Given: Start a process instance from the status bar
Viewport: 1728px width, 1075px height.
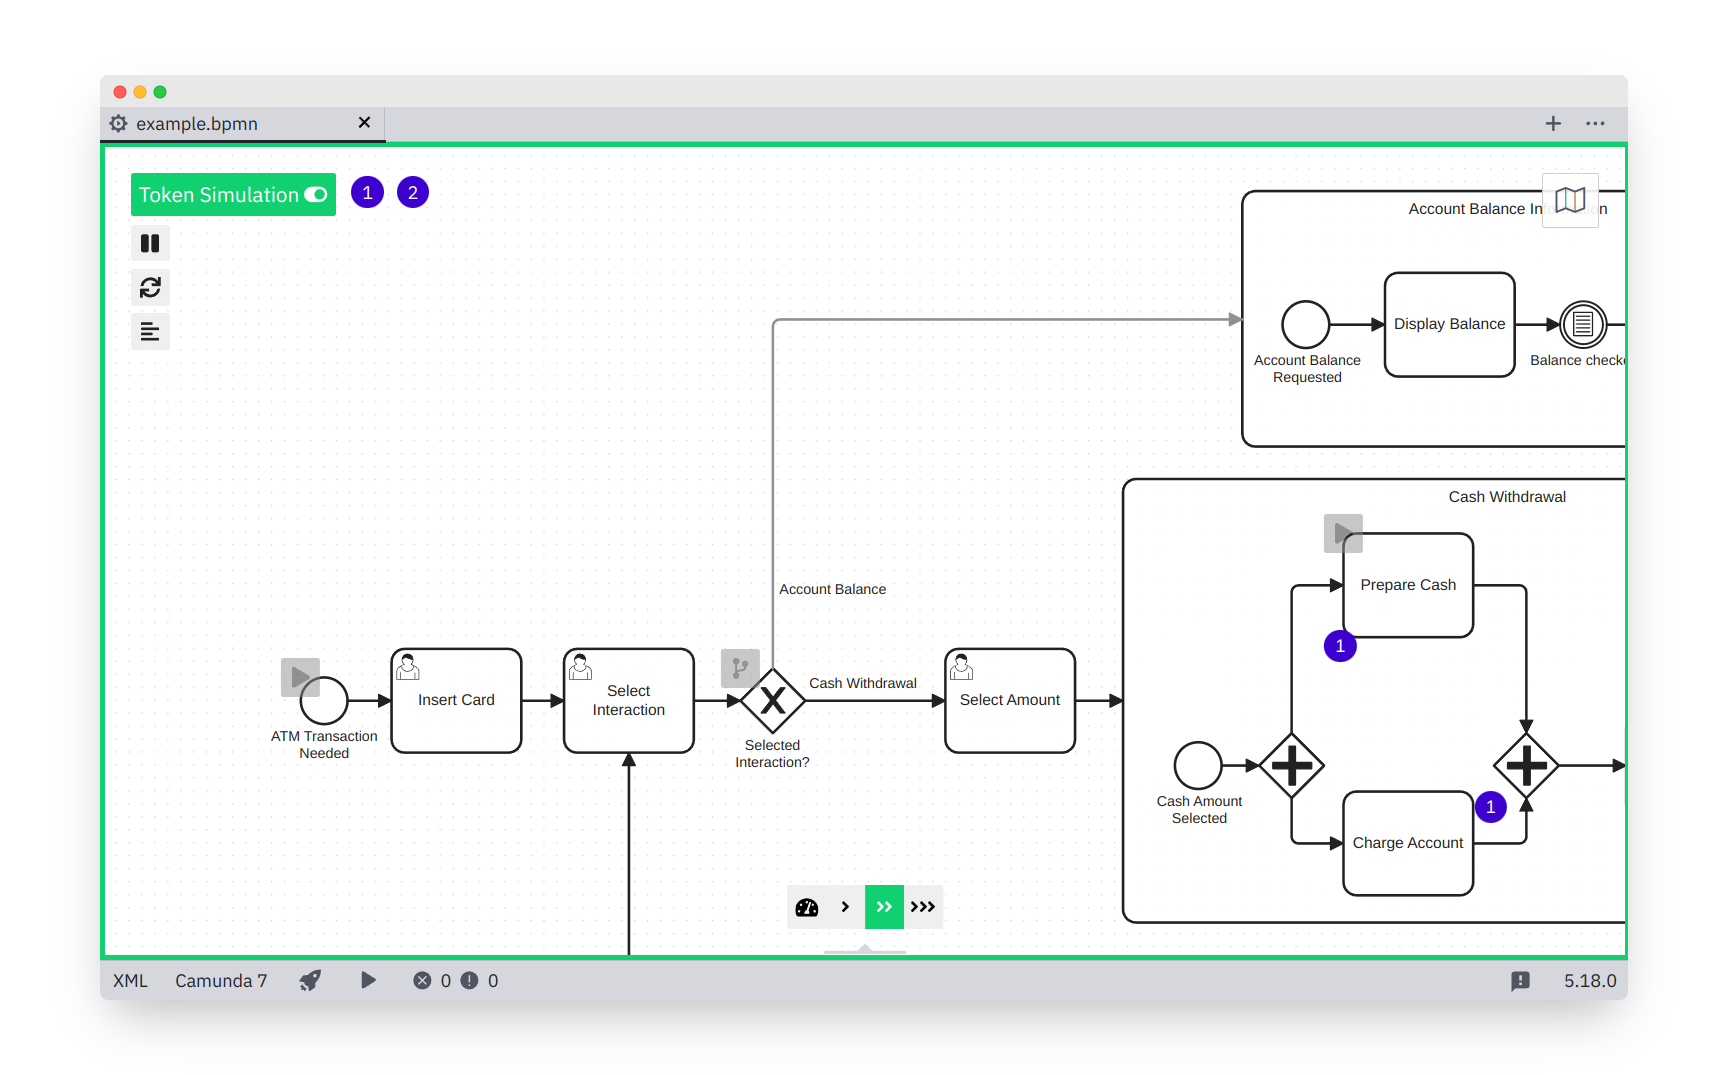Looking at the screenshot, I should tap(368, 980).
